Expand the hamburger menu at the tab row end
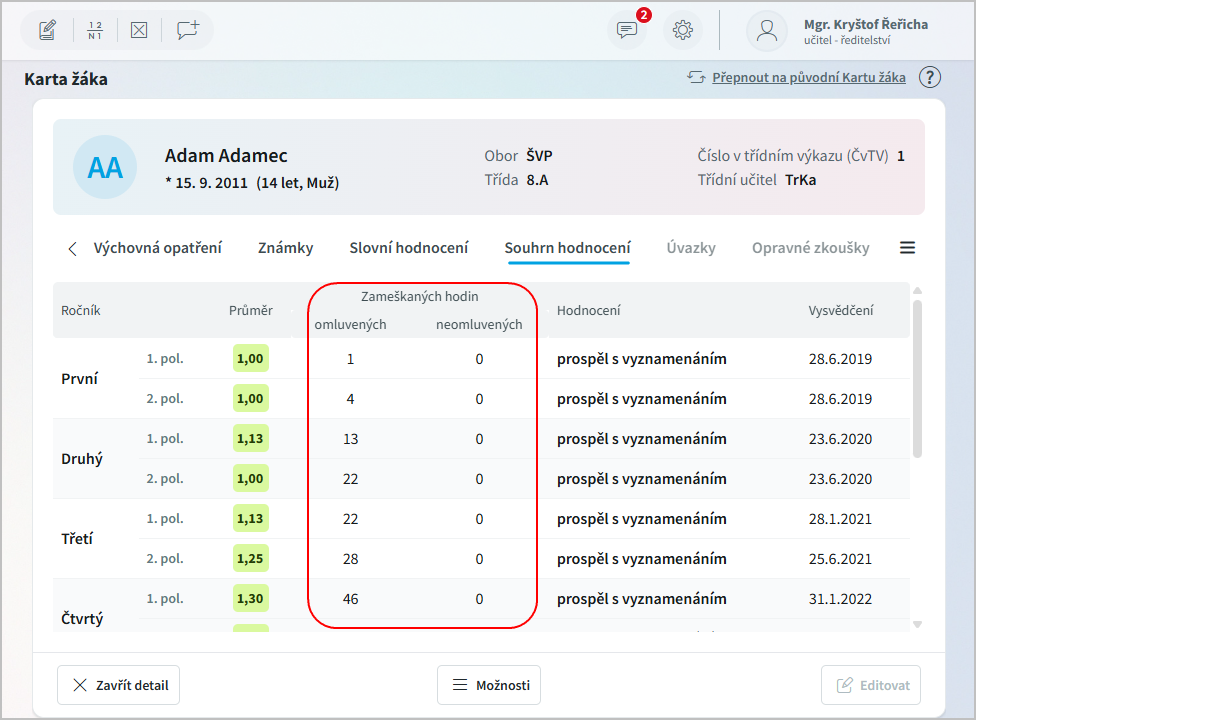The image size is (1212, 720). coord(907,248)
